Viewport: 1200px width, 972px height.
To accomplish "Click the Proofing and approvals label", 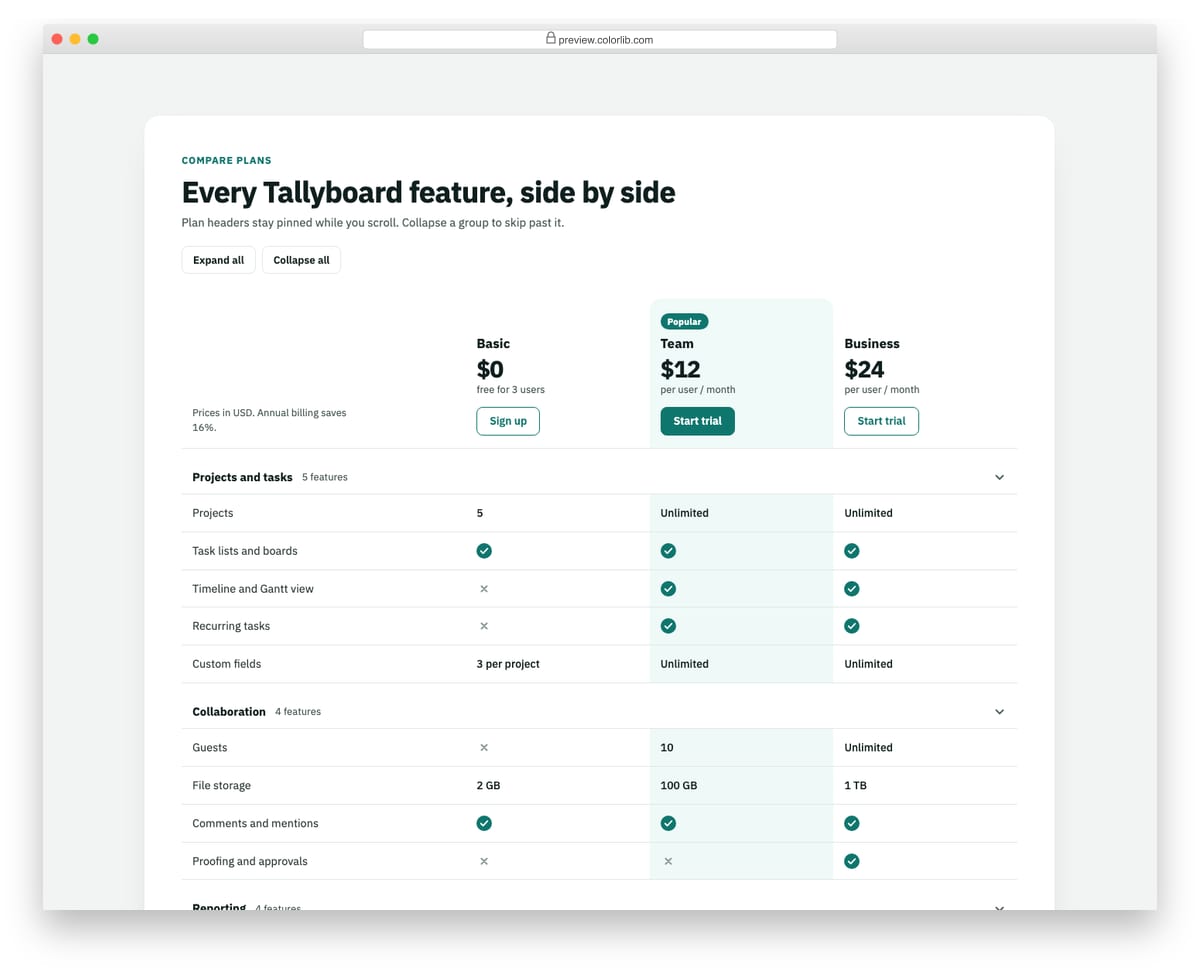I will click(x=250, y=861).
